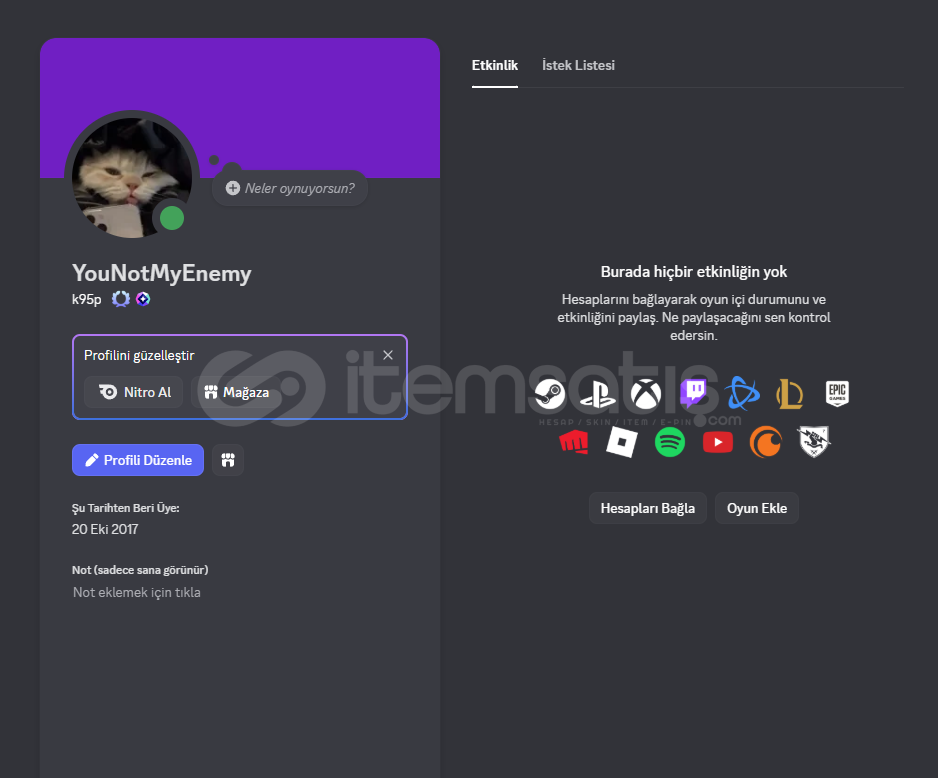Screen dimensions: 938x778
Task: Click the YouNotMyEnemy display name
Action: tap(162, 273)
